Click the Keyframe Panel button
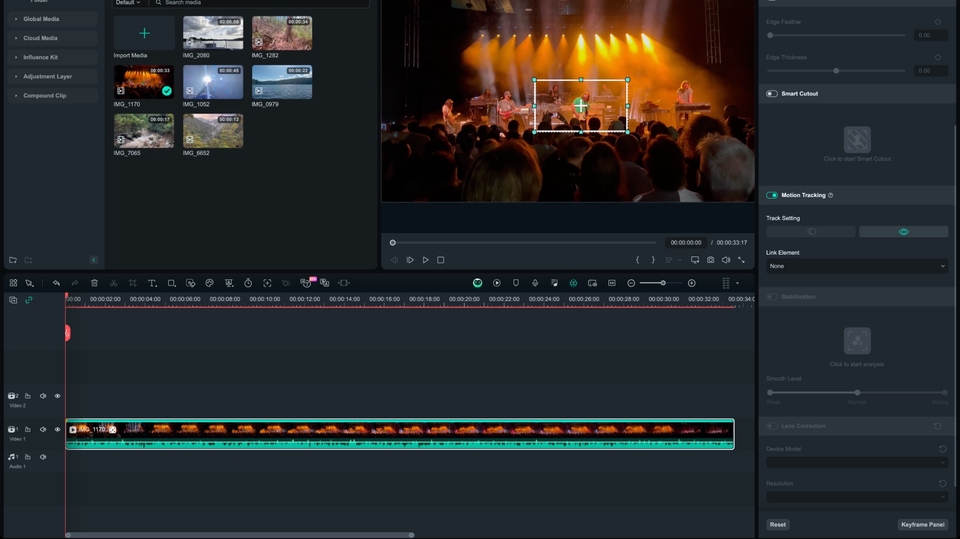 pyautogui.click(x=922, y=524)
